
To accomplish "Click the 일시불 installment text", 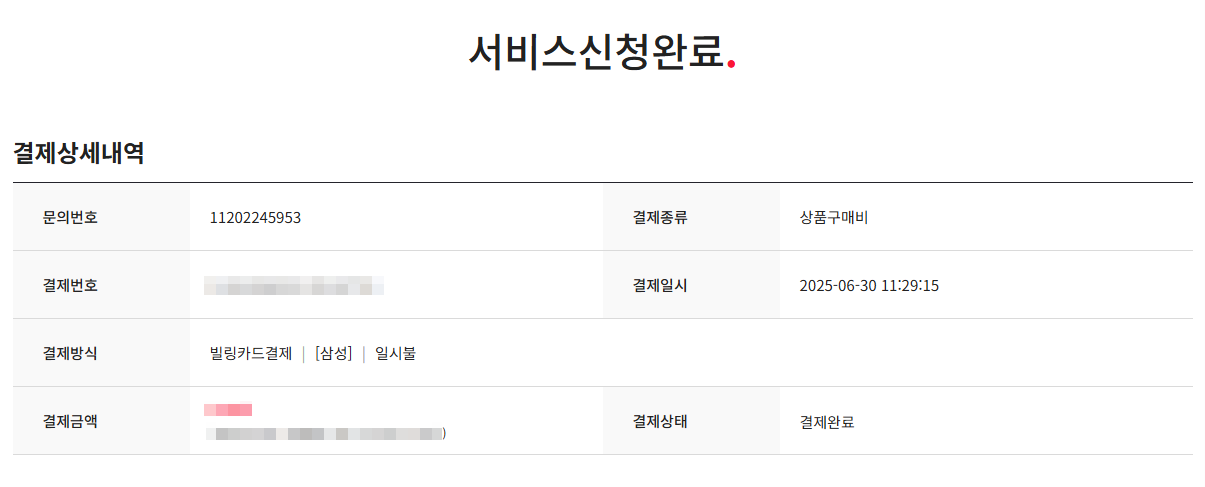I will [x=395, y=353].
